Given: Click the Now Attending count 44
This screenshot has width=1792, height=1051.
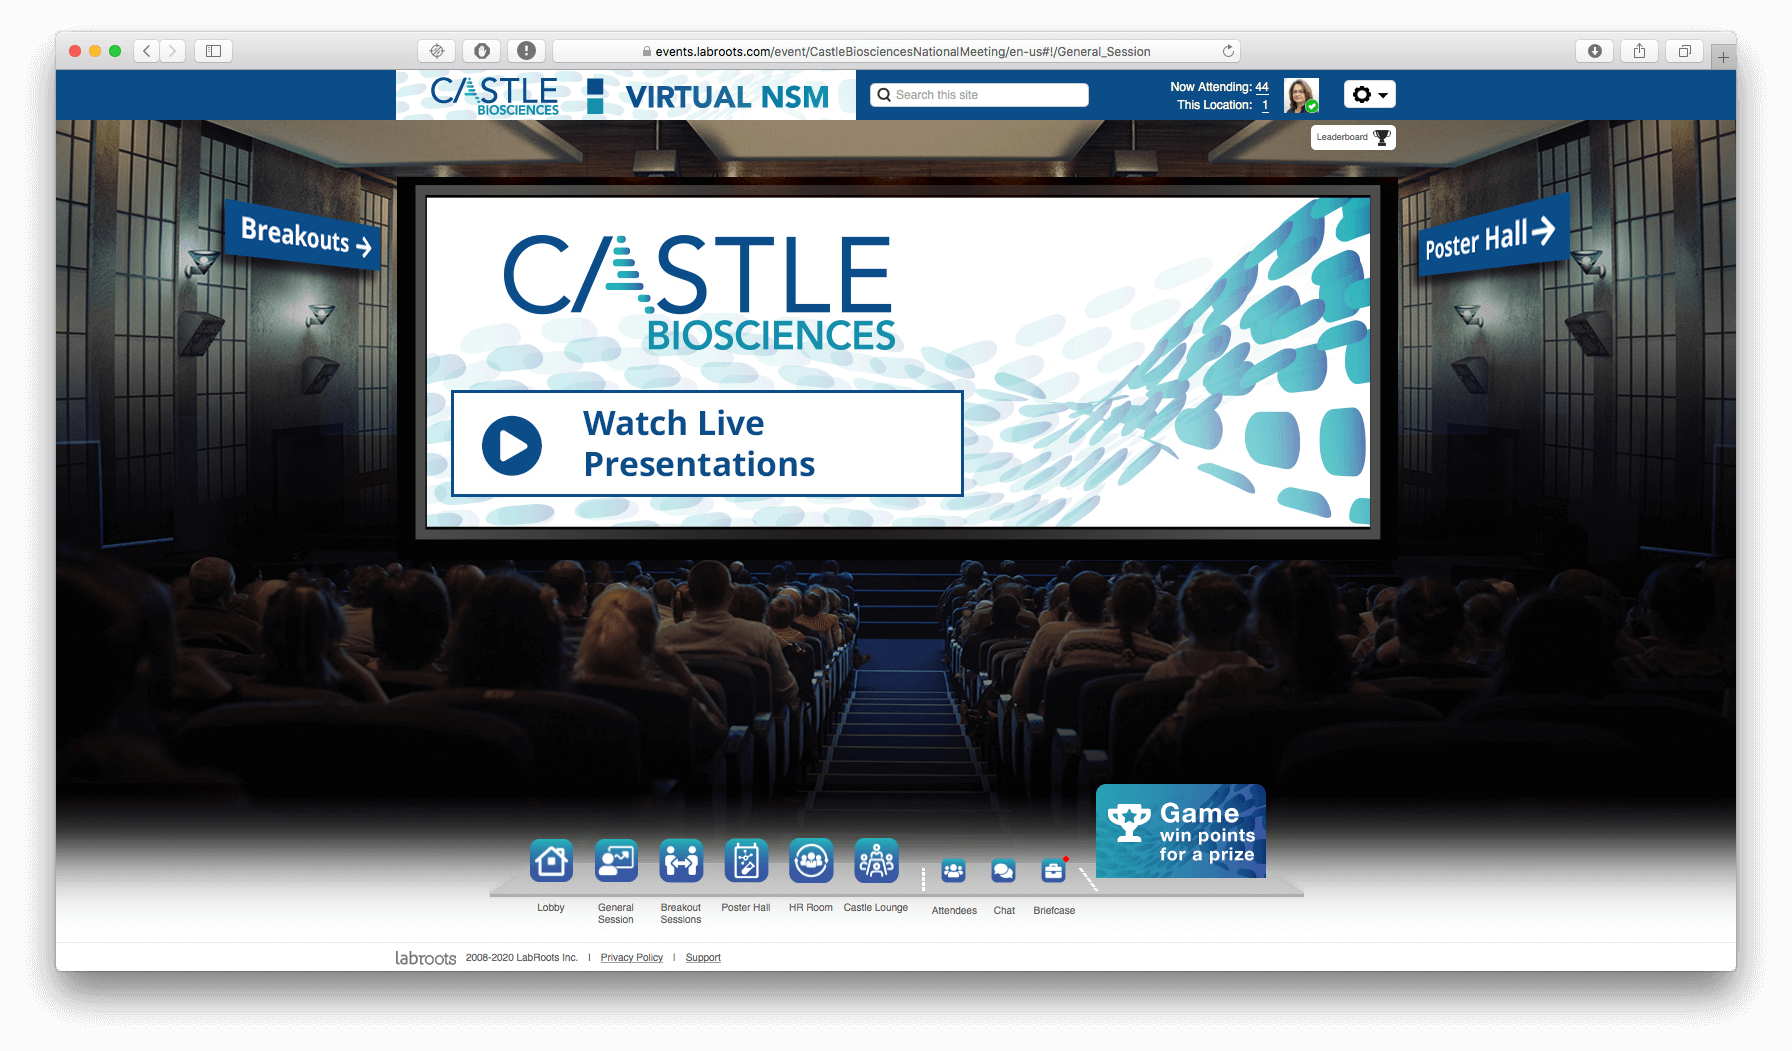Looking at the screenshot, I should (1262, 87).
